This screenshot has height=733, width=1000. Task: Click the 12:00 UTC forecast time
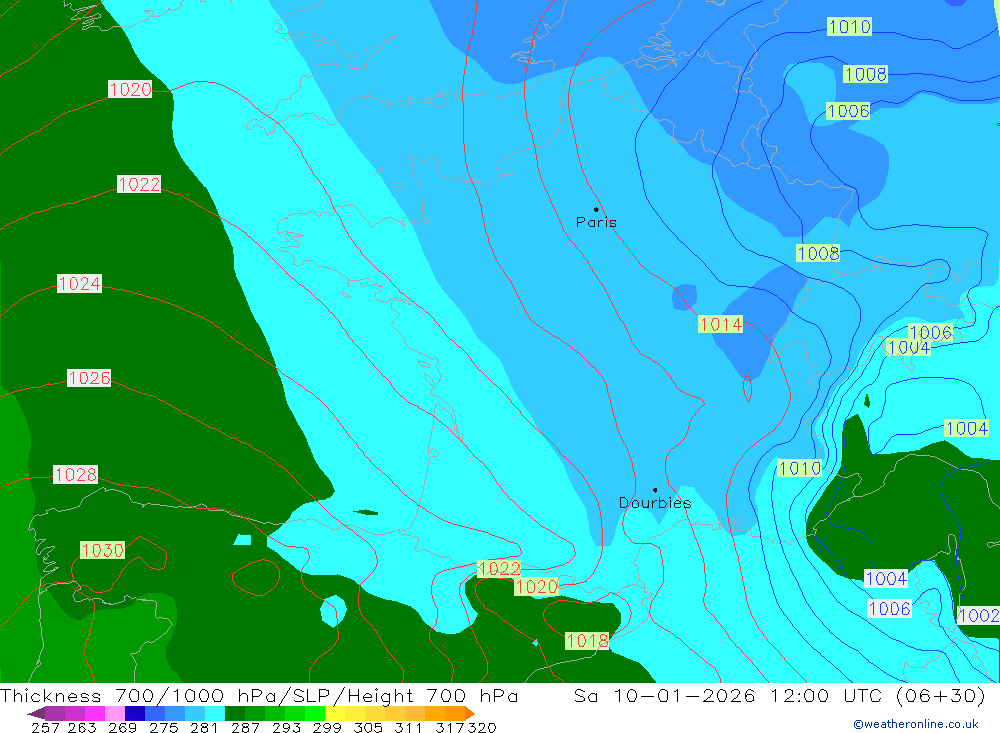click(x=828, y=695)
